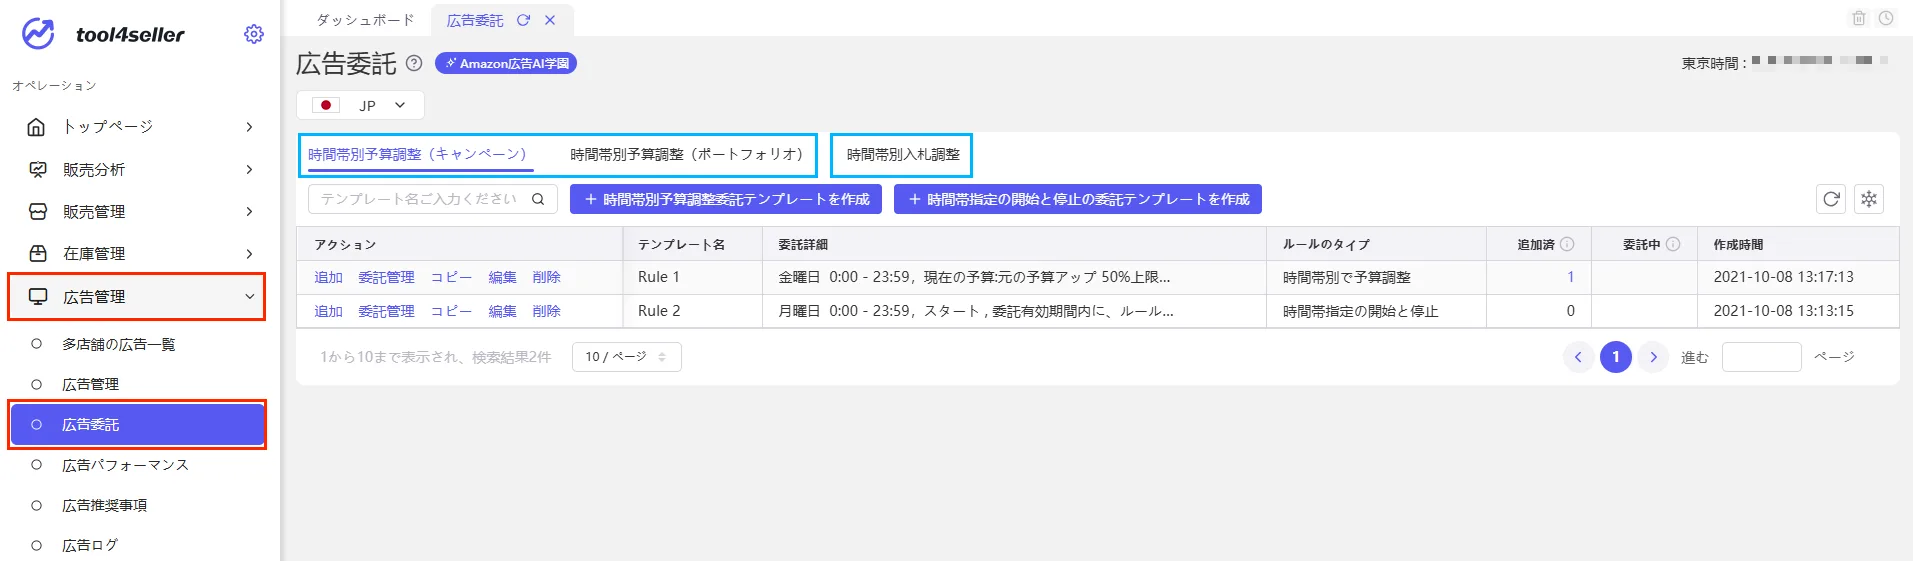This screenshot has height=561, width=1913.
Task: Click the 在庫管理 box icon
Action: (37, 254)
